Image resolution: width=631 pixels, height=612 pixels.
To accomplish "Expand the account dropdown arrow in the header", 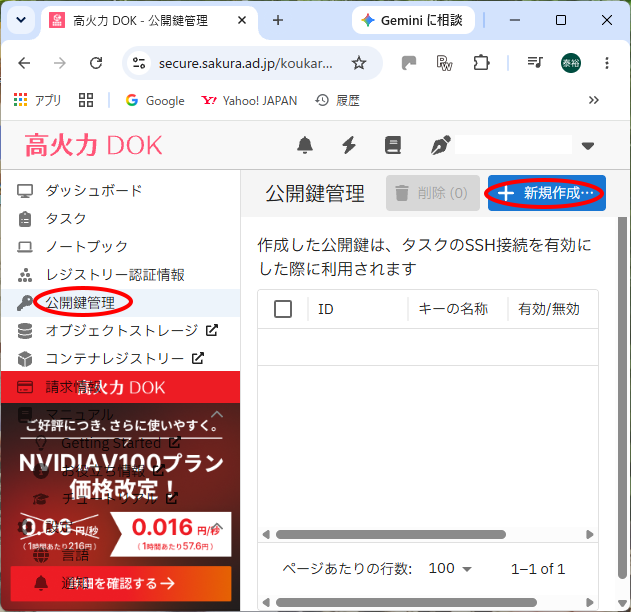I will tap(588, 146).
